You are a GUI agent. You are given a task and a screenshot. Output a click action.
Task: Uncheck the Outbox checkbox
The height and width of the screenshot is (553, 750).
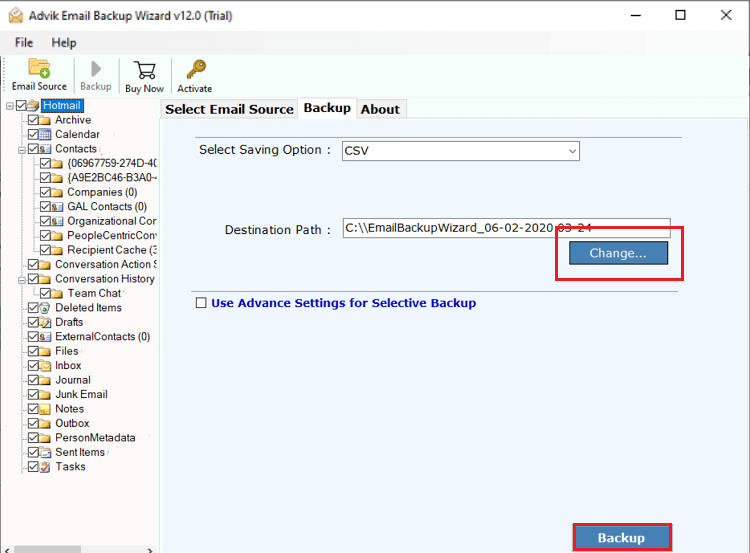point(33,423)
